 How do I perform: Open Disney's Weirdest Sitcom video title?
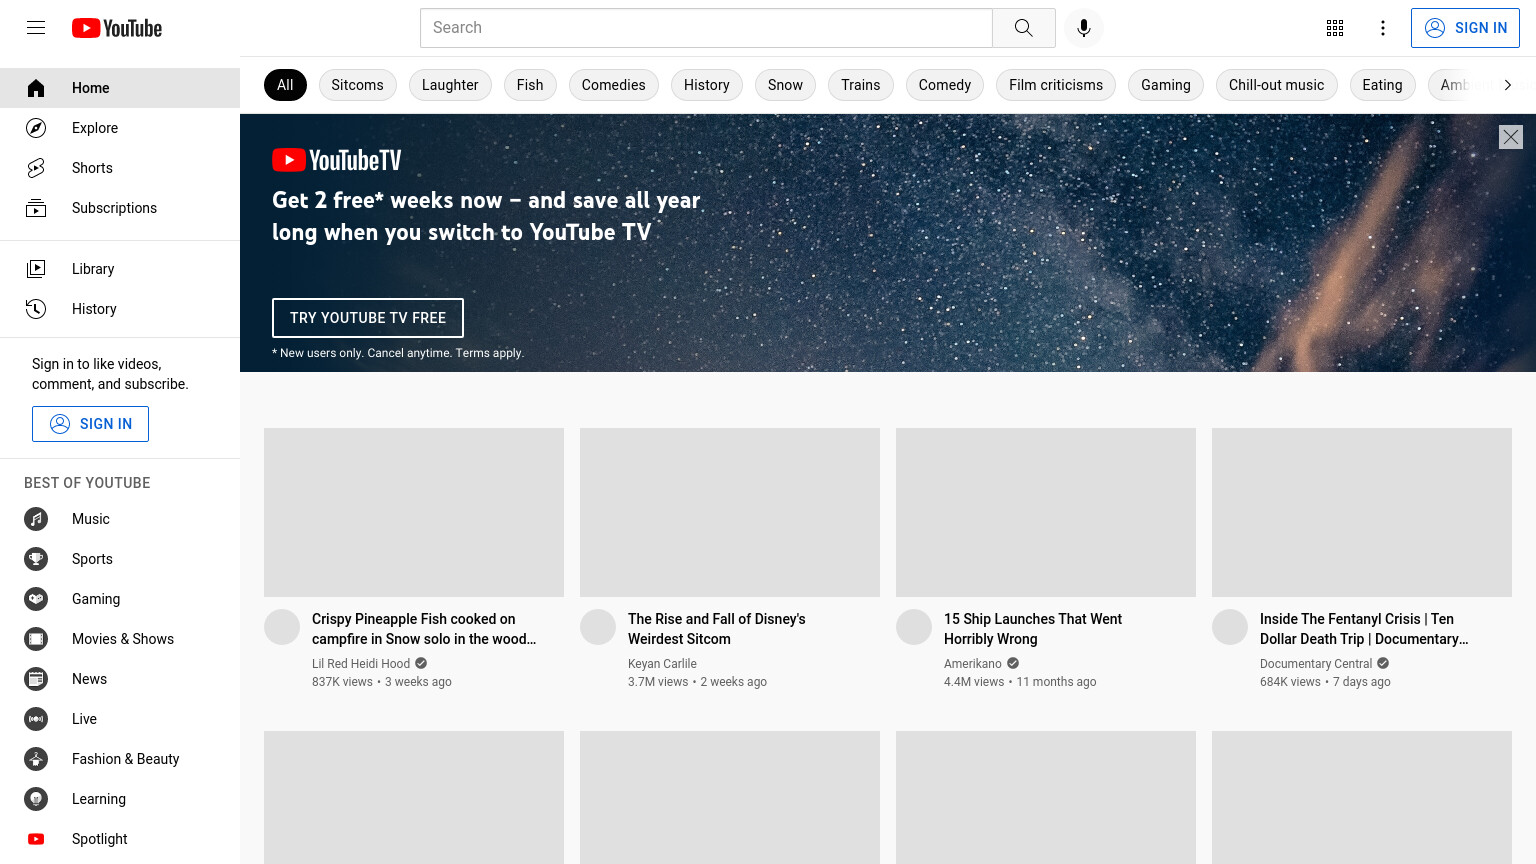click(717, 629)
